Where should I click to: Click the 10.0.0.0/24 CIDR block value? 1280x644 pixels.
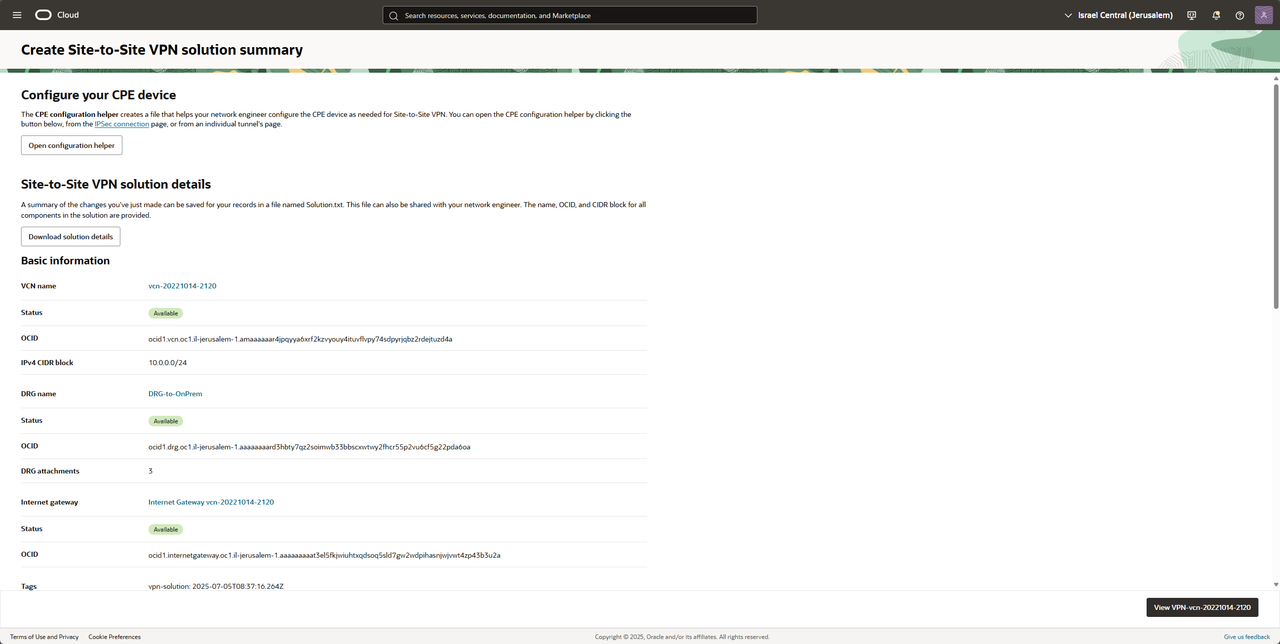coord(167,363)
